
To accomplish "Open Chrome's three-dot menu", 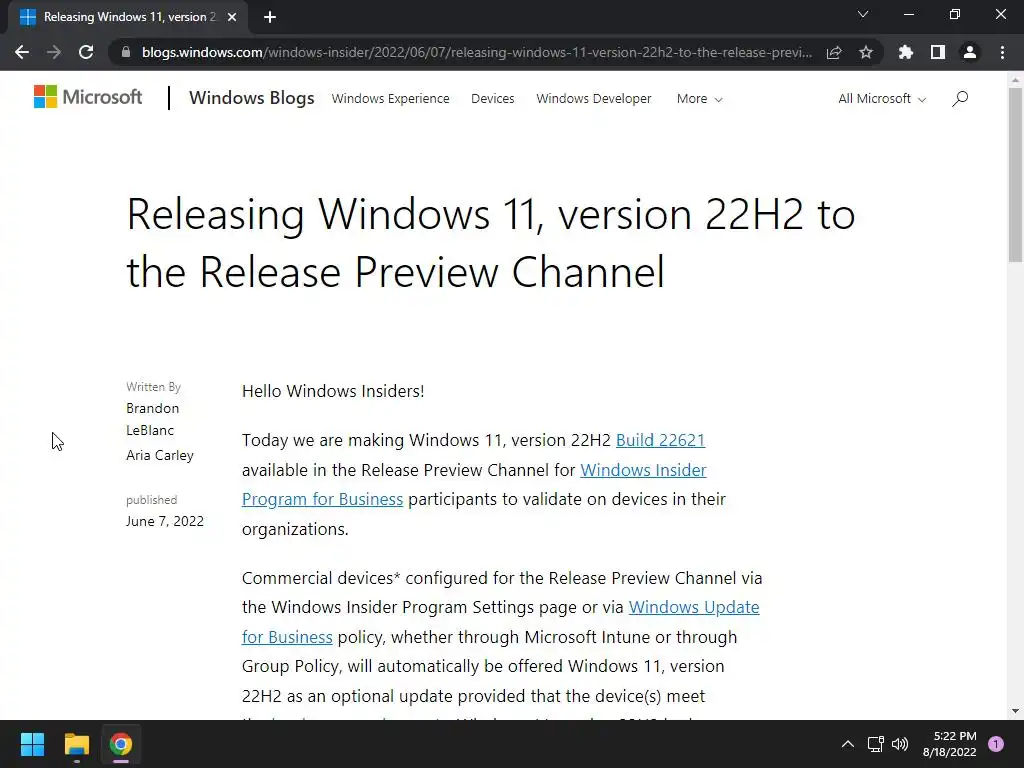I will (1002, 52).
